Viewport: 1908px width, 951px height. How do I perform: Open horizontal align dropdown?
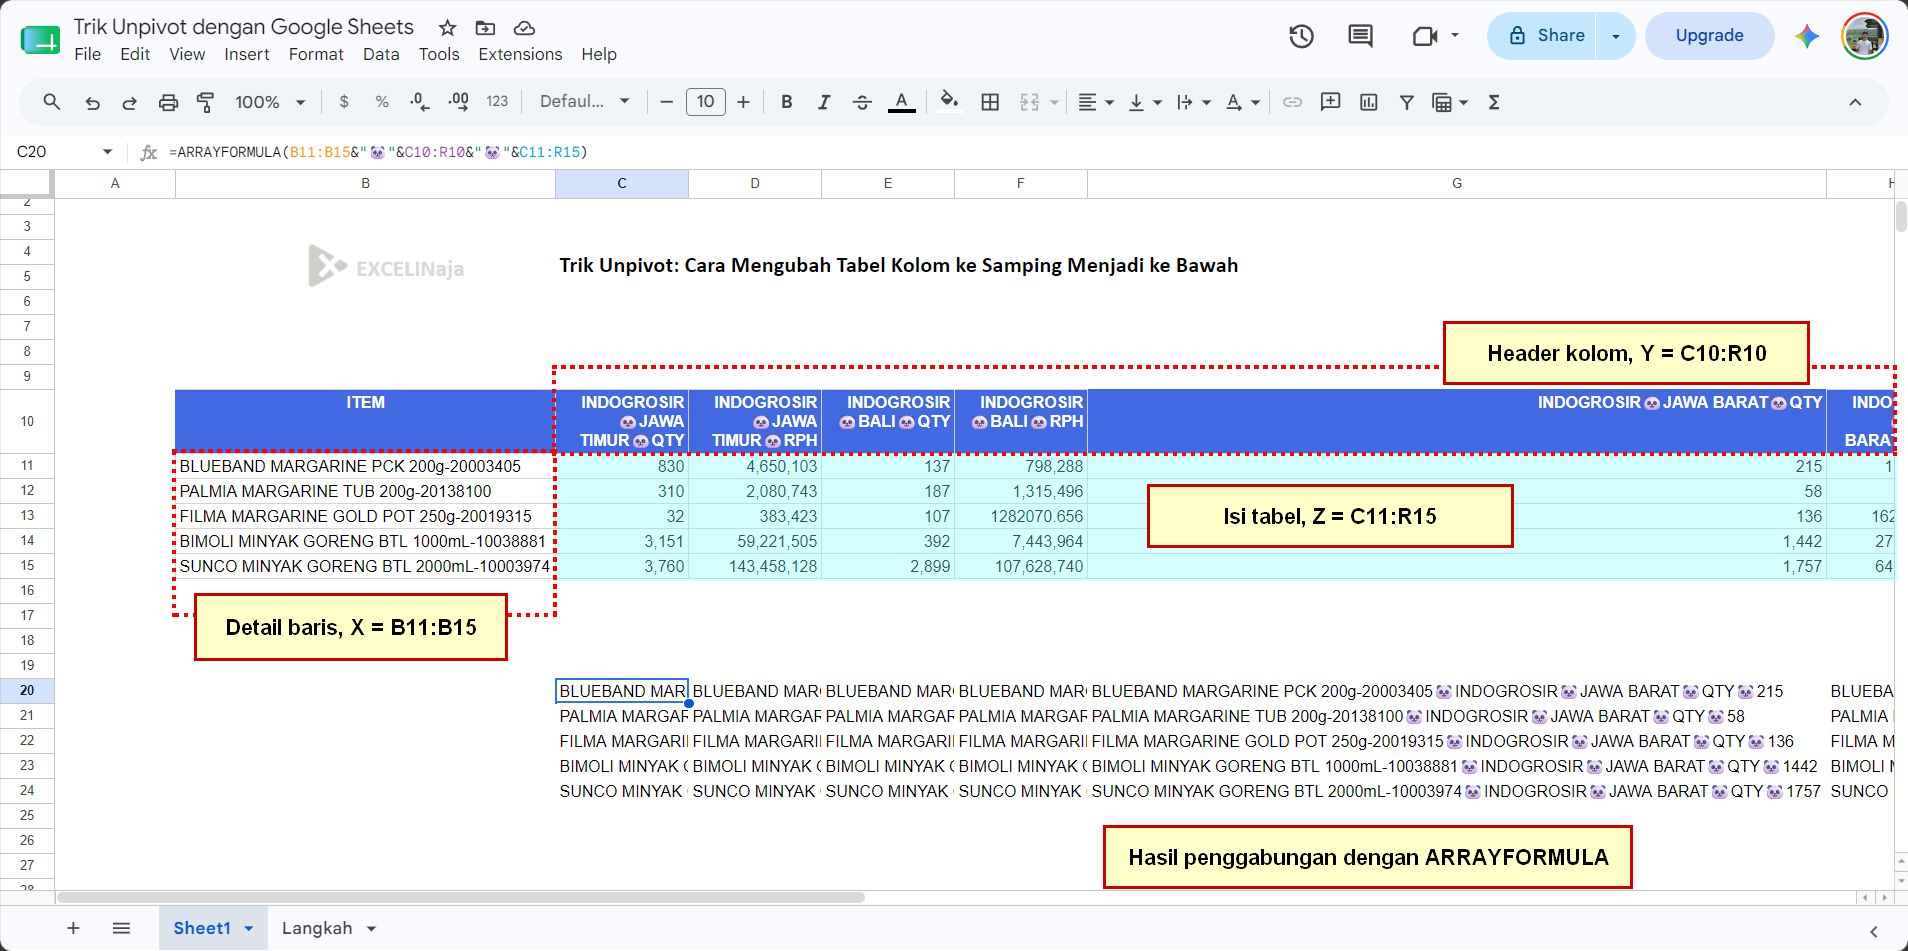point(1096,102)
